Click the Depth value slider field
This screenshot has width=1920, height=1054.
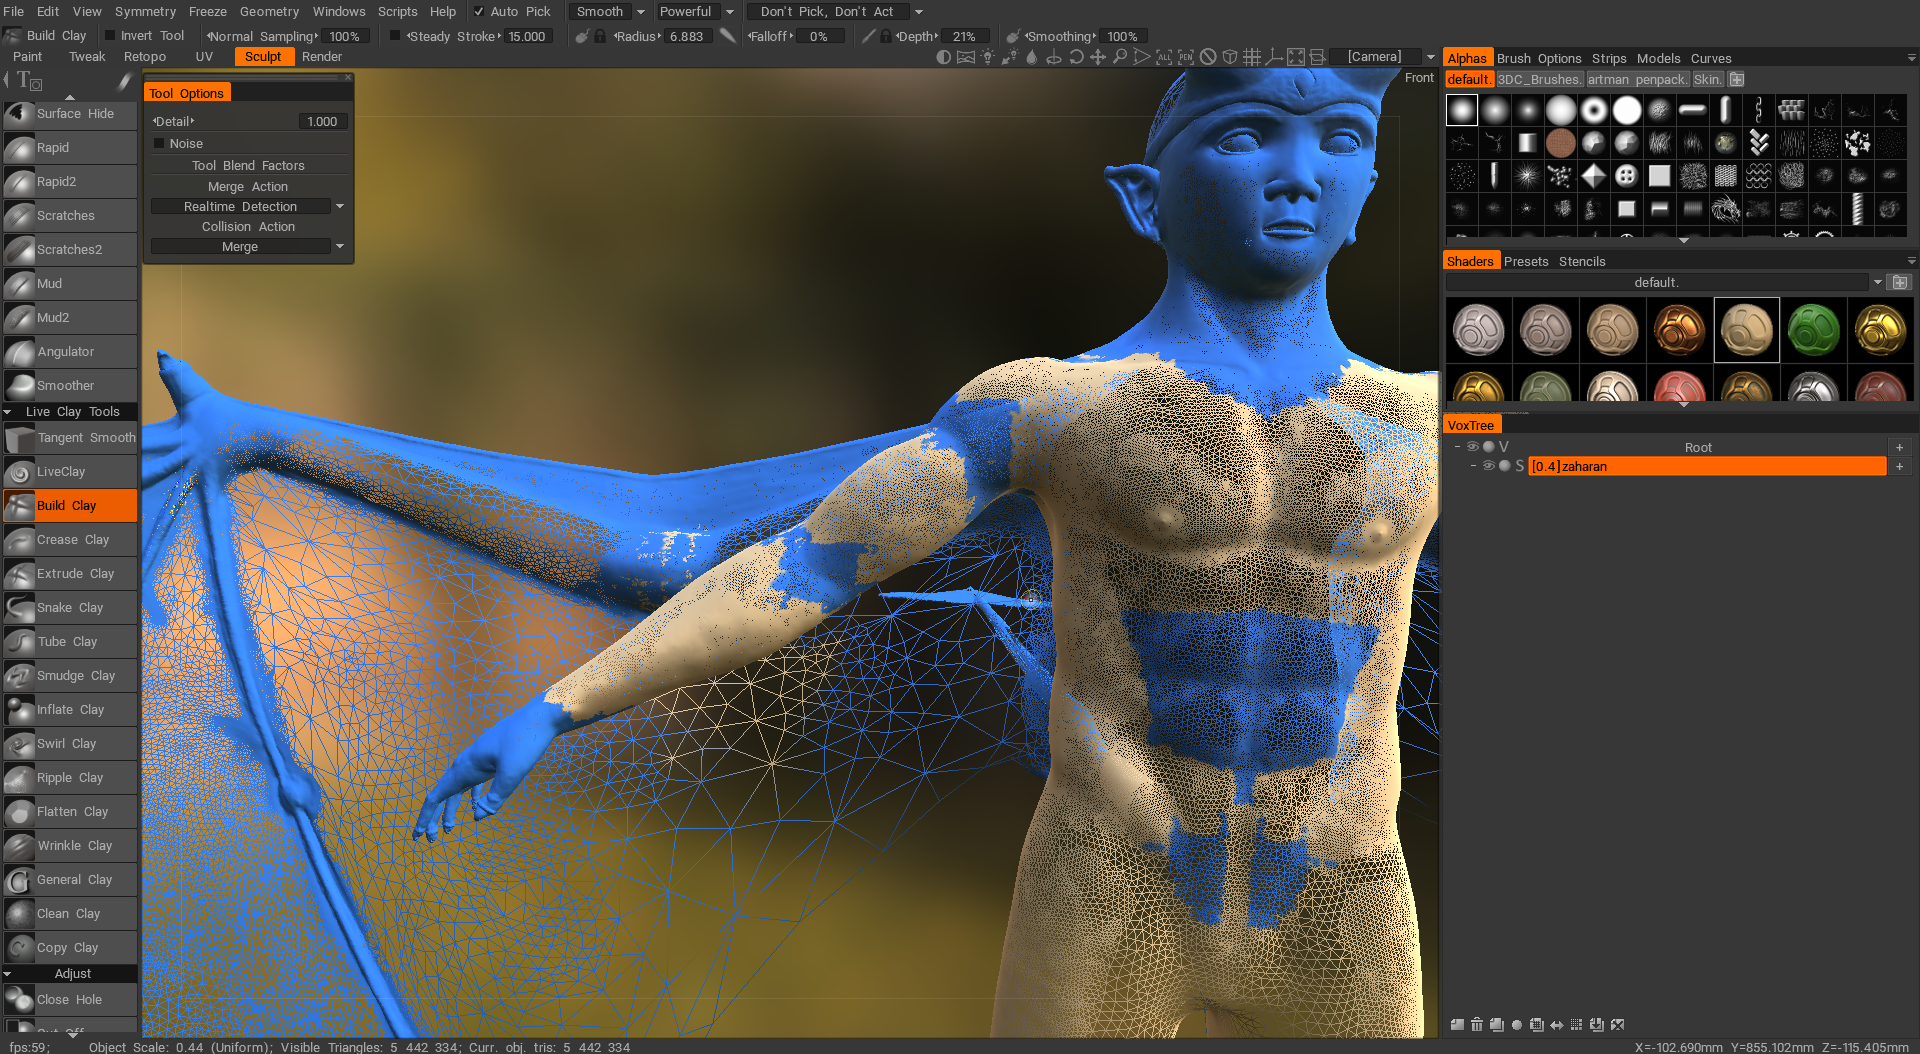tap(963, 36)
